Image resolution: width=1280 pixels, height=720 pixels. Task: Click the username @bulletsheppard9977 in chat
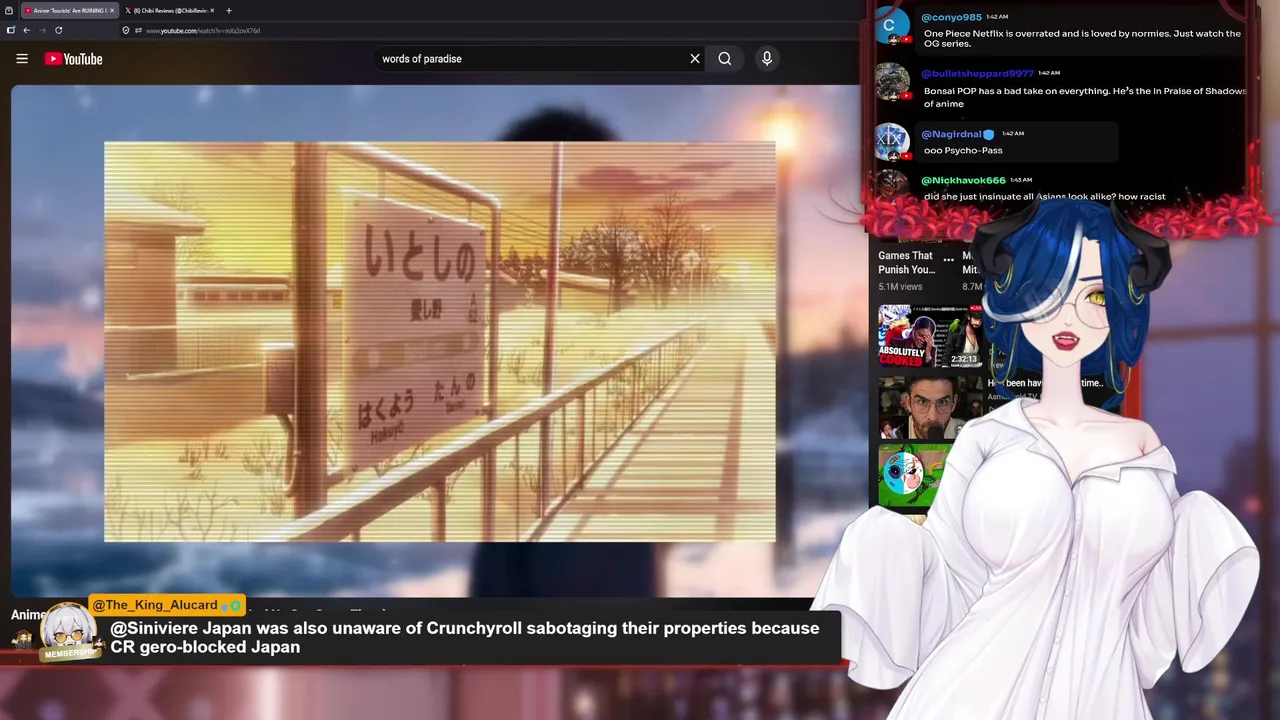click(x=977, y=74)
